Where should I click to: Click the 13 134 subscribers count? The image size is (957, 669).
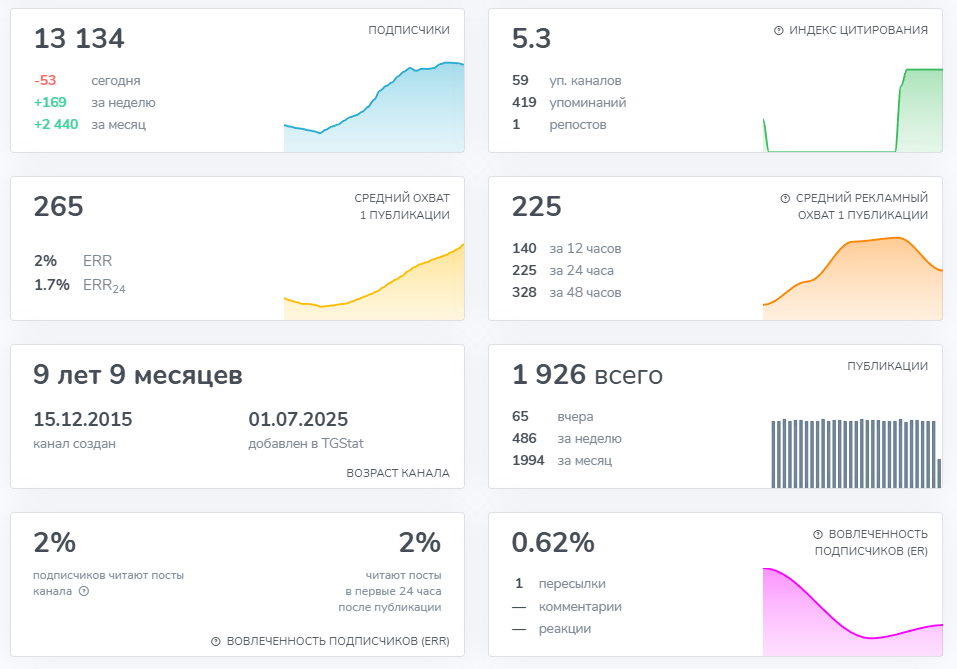pyautogui.click(x=79, y=38)
